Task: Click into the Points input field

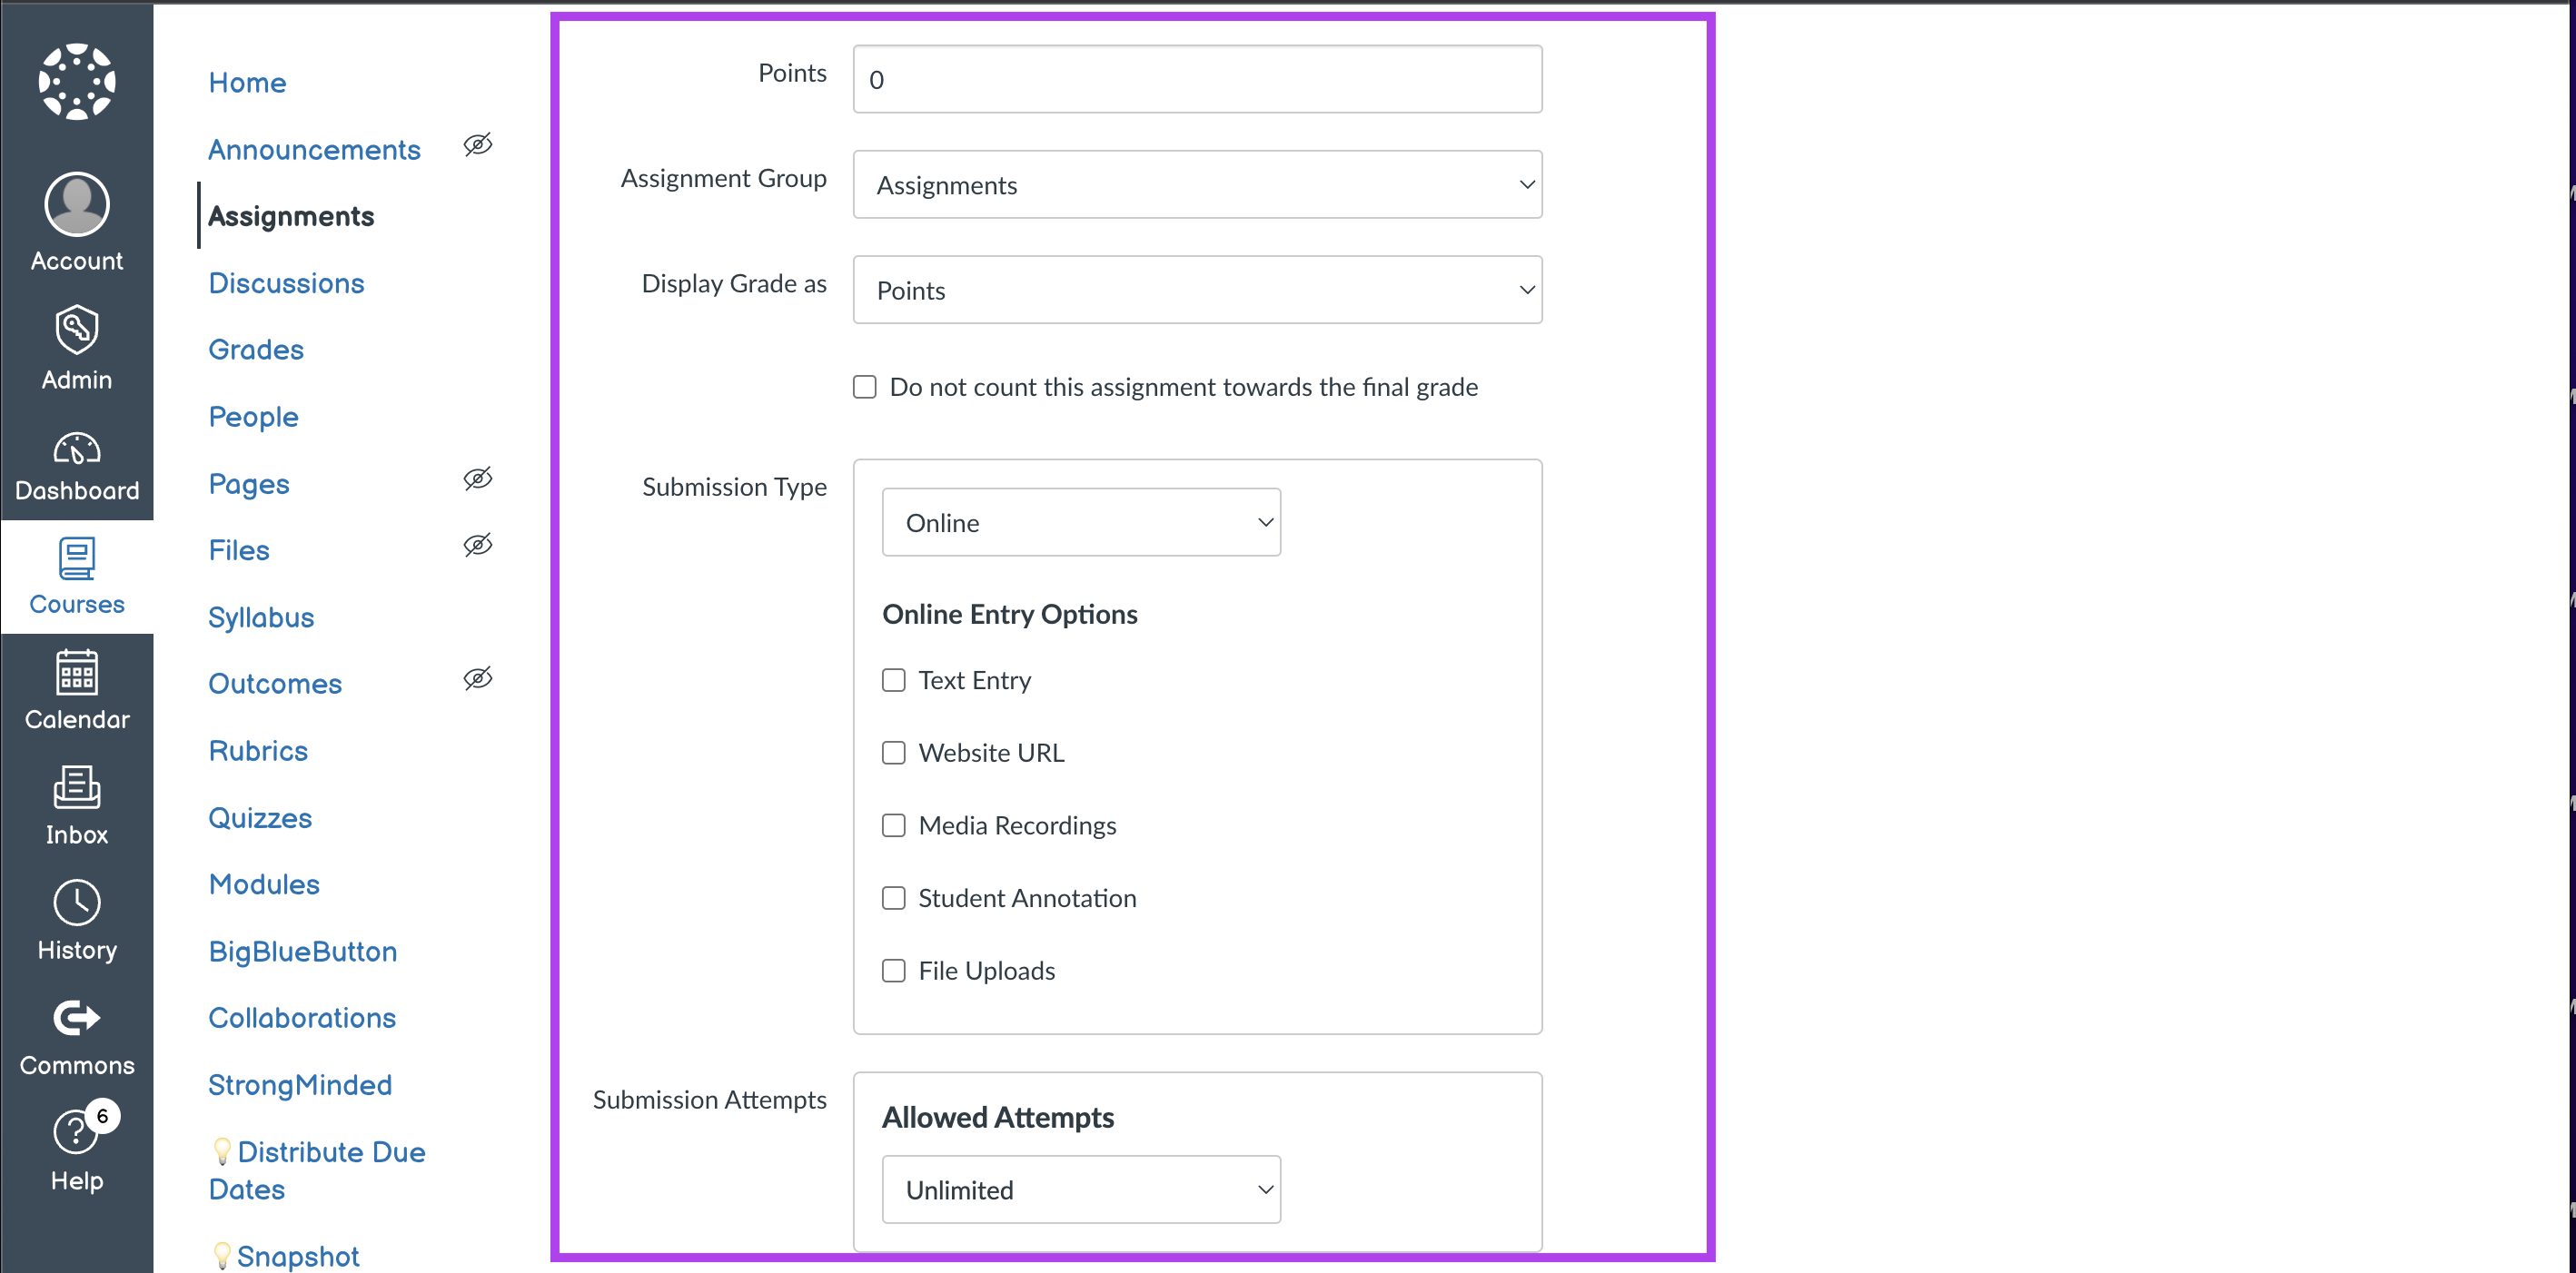Action: (1196, 79)
